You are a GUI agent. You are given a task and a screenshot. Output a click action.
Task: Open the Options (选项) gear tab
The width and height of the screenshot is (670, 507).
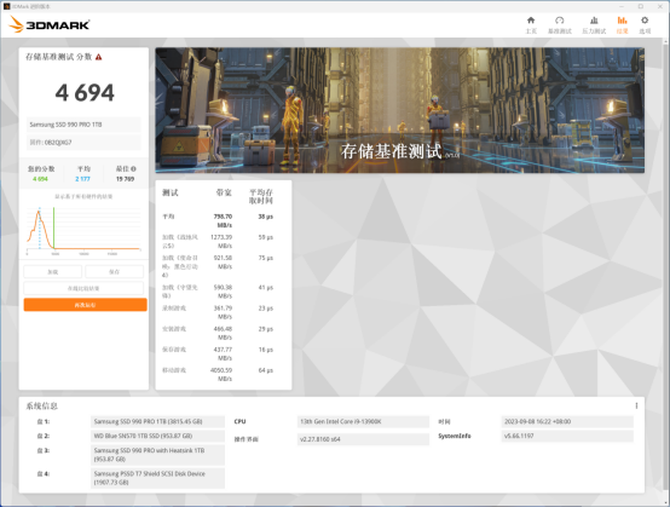coord(645,24)
